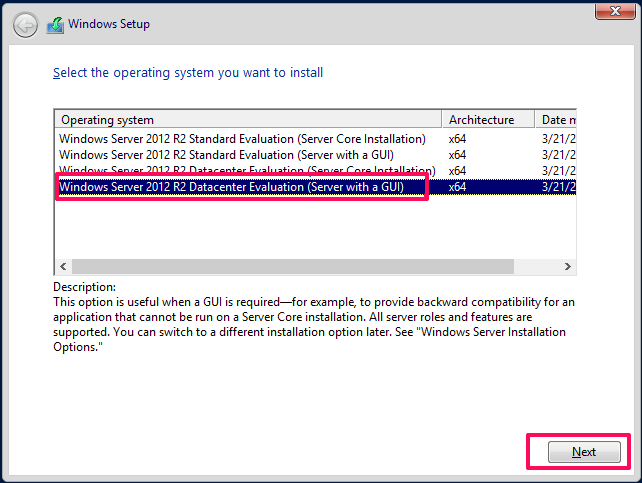Select Datacenter Evaluation (Server Core Installation) row
This screenshot has height=483, width=642.
tap(315, 171)
